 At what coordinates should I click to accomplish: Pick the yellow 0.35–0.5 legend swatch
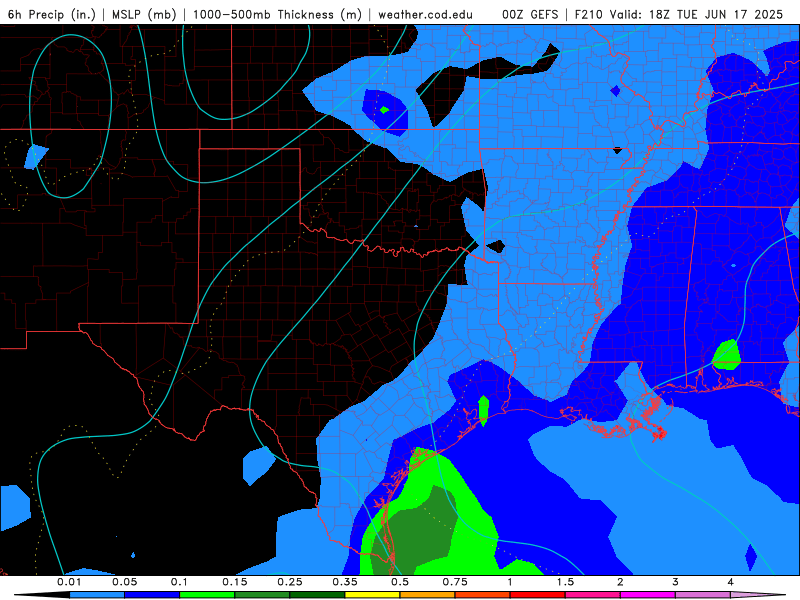372,595
